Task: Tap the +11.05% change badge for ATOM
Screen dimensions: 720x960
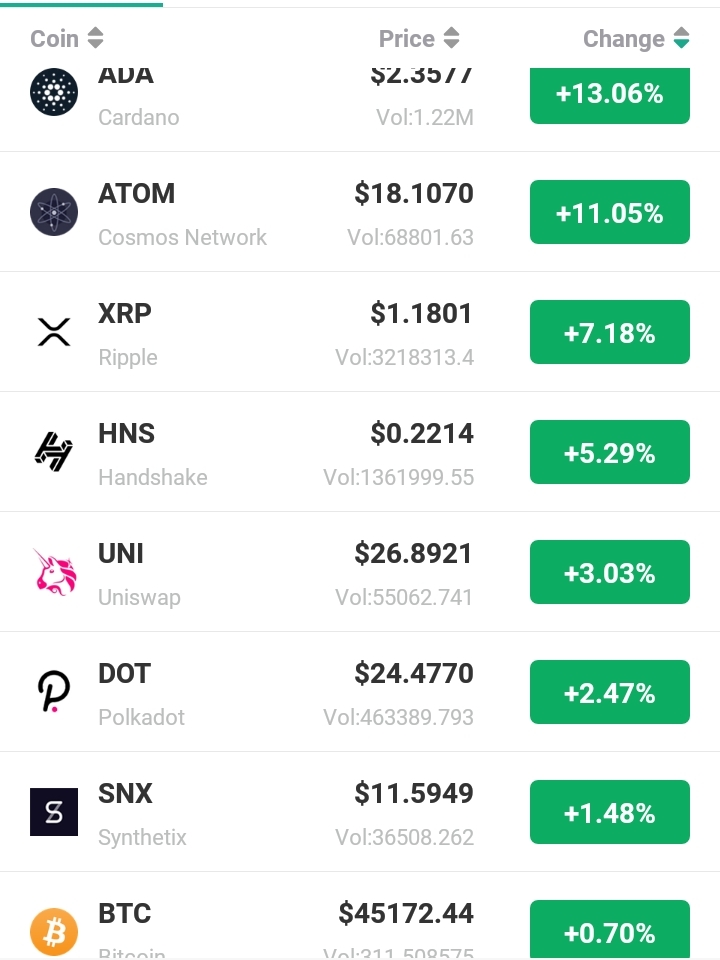Action: 610,212
